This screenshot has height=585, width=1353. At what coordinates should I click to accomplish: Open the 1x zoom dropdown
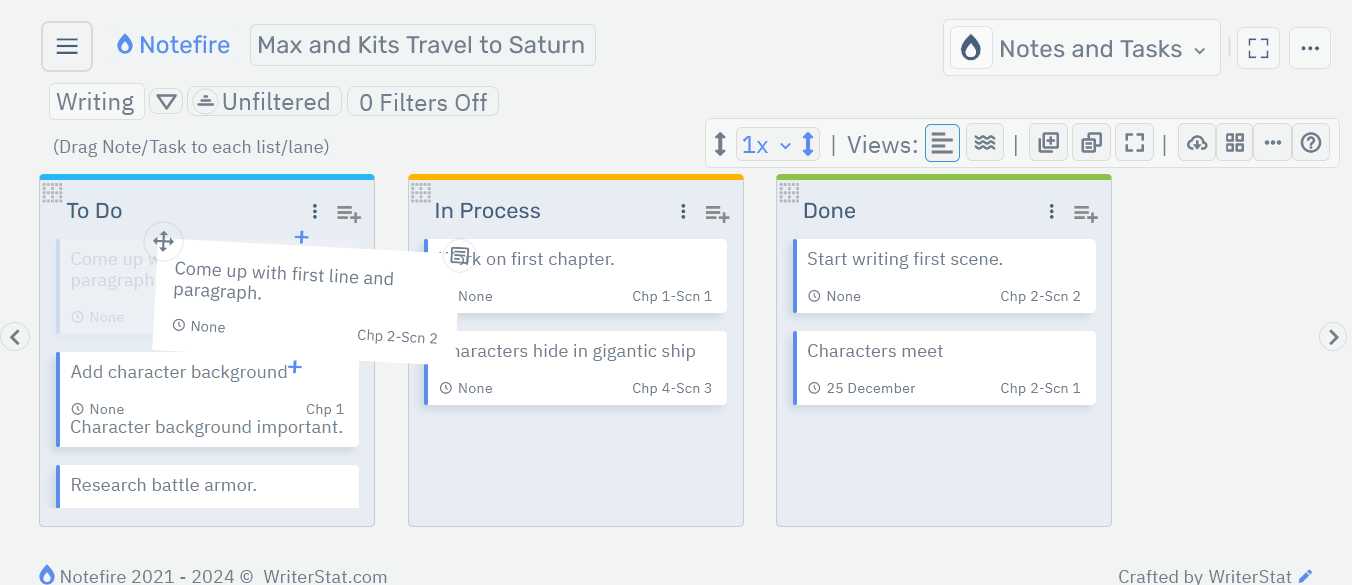764,142
